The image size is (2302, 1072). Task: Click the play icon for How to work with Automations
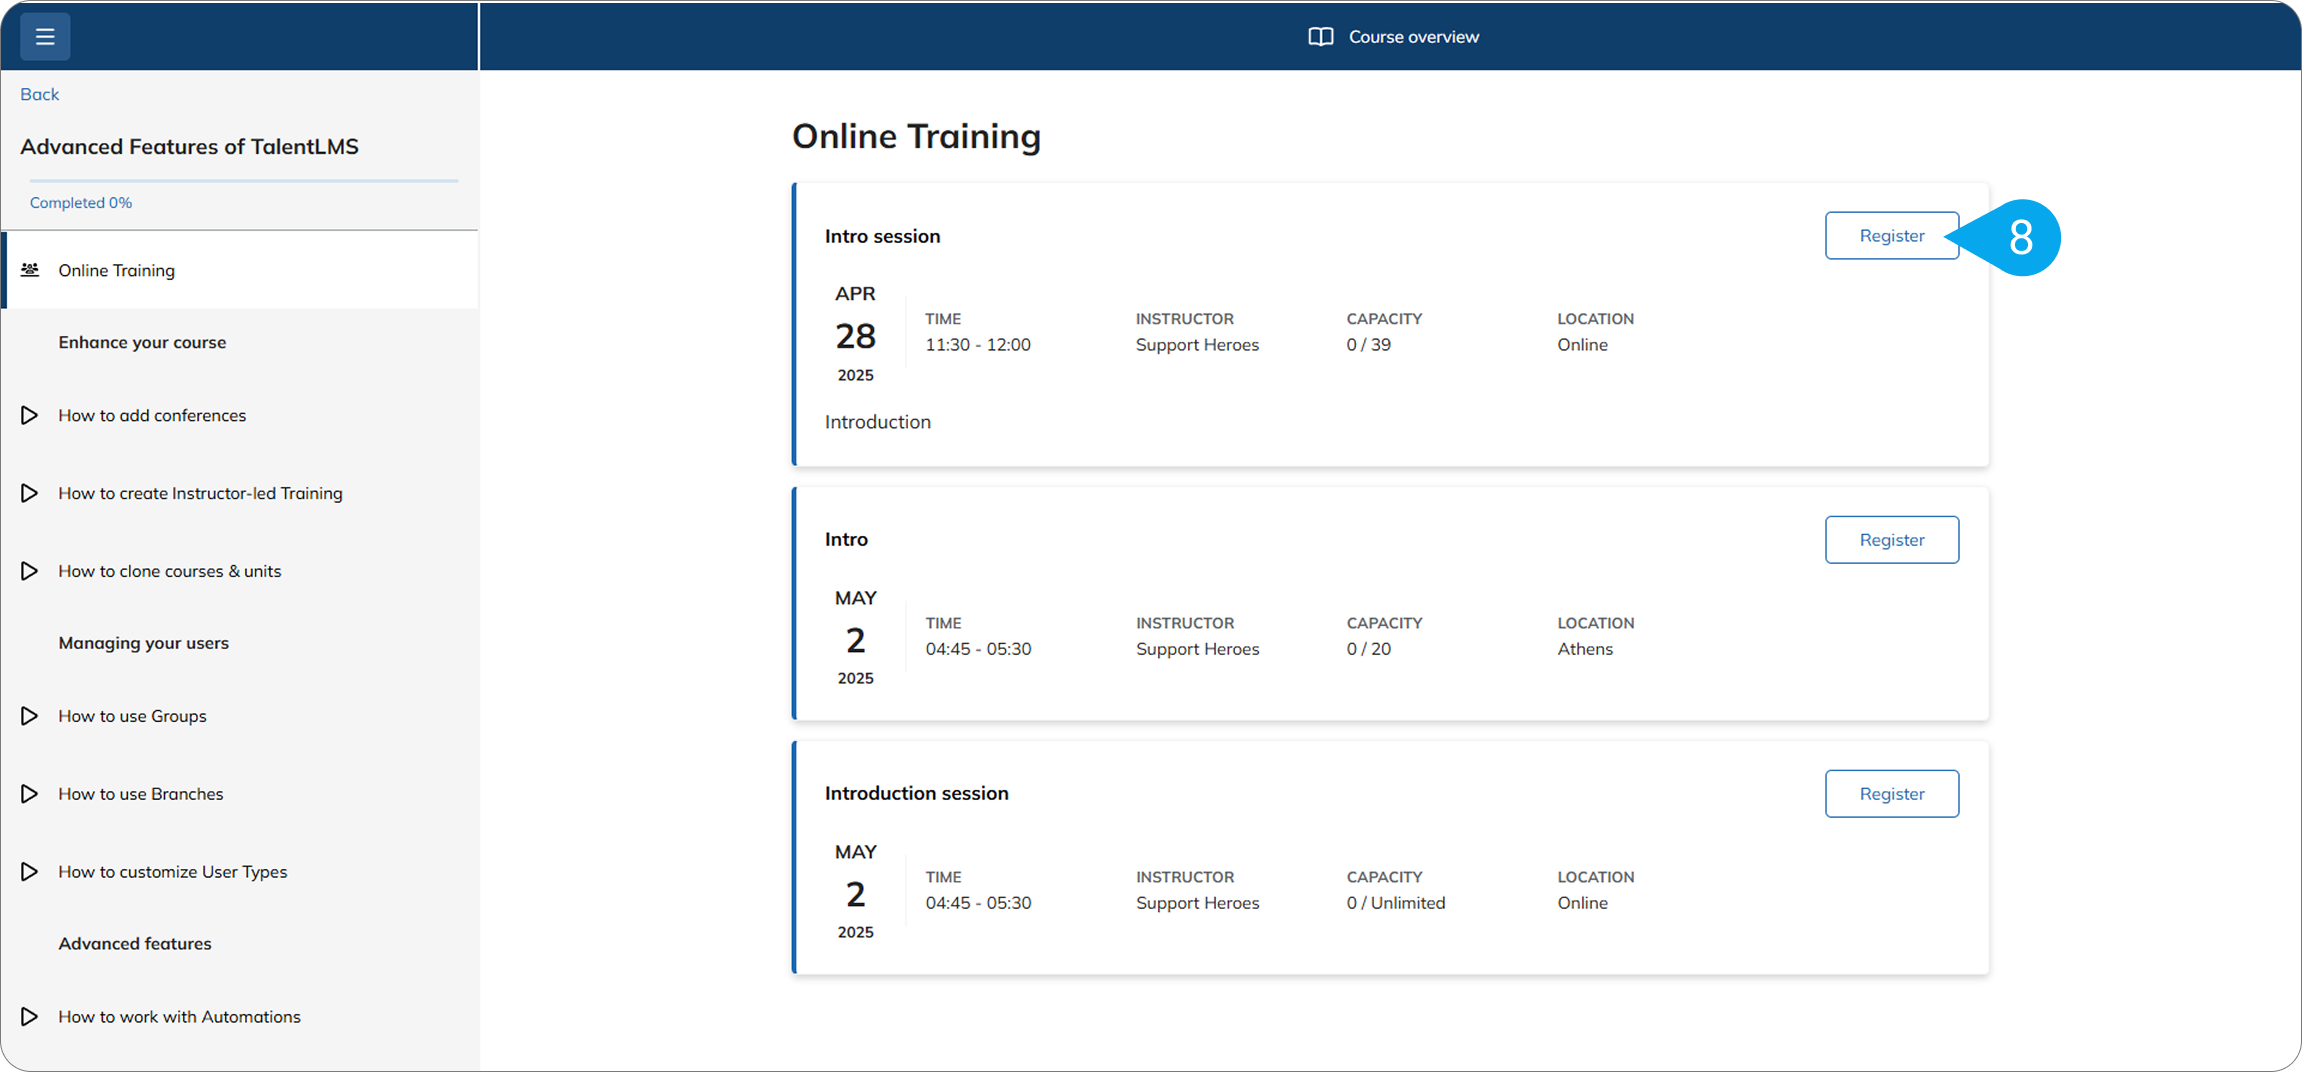click(30, 1017)
